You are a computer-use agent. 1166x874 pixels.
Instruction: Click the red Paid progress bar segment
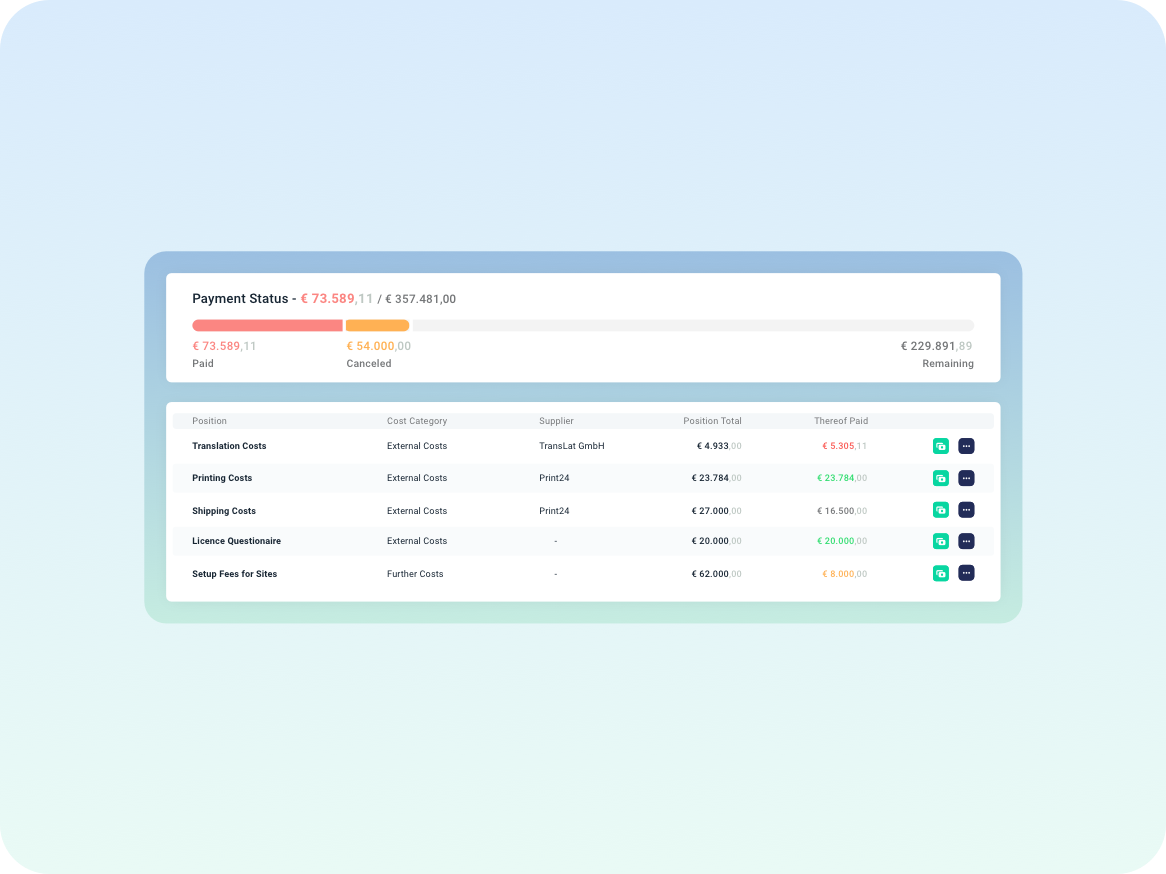[267, 325]
